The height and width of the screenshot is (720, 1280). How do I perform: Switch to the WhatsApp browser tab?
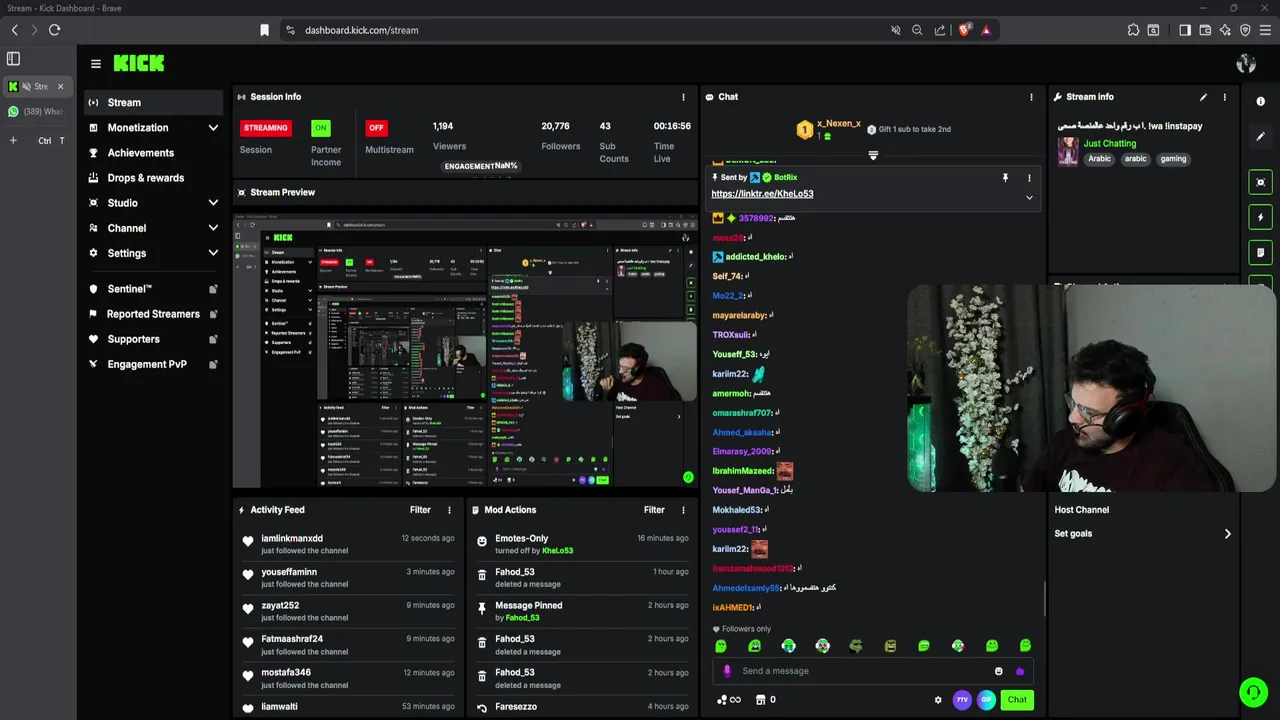coord(37,112)
